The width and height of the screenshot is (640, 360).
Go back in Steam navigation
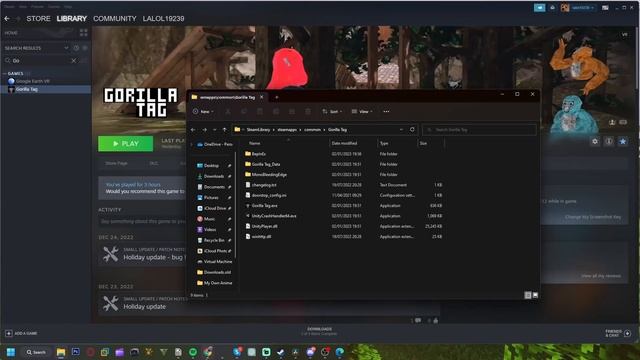coord(7,18)
